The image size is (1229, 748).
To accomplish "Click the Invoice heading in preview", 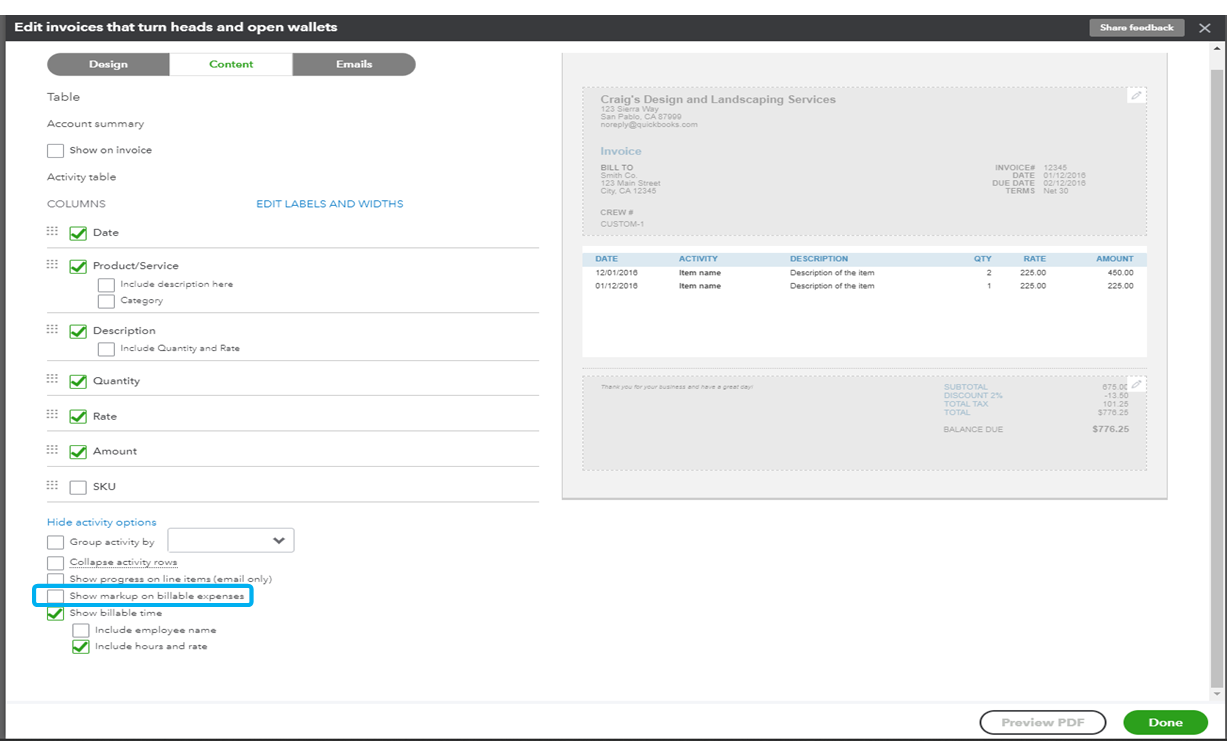I will click(621, 151).
